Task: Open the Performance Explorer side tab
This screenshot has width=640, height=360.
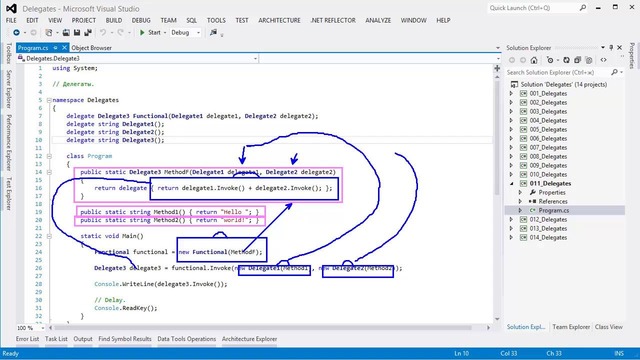Action: [9, 142]
